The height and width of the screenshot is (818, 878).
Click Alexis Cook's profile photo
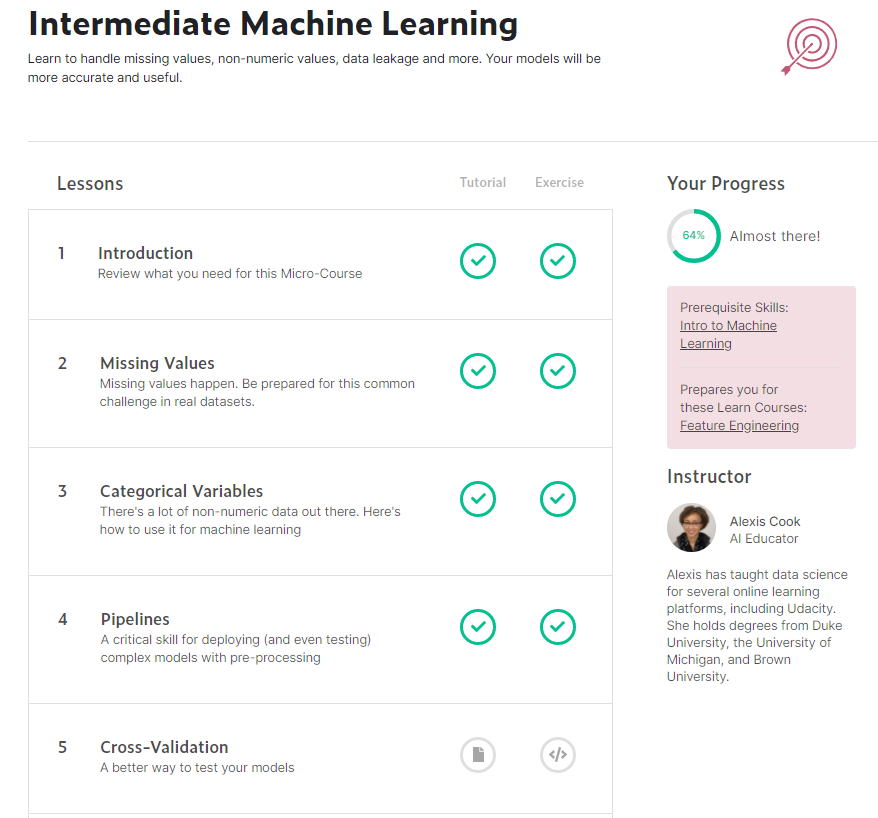point(691,527)
